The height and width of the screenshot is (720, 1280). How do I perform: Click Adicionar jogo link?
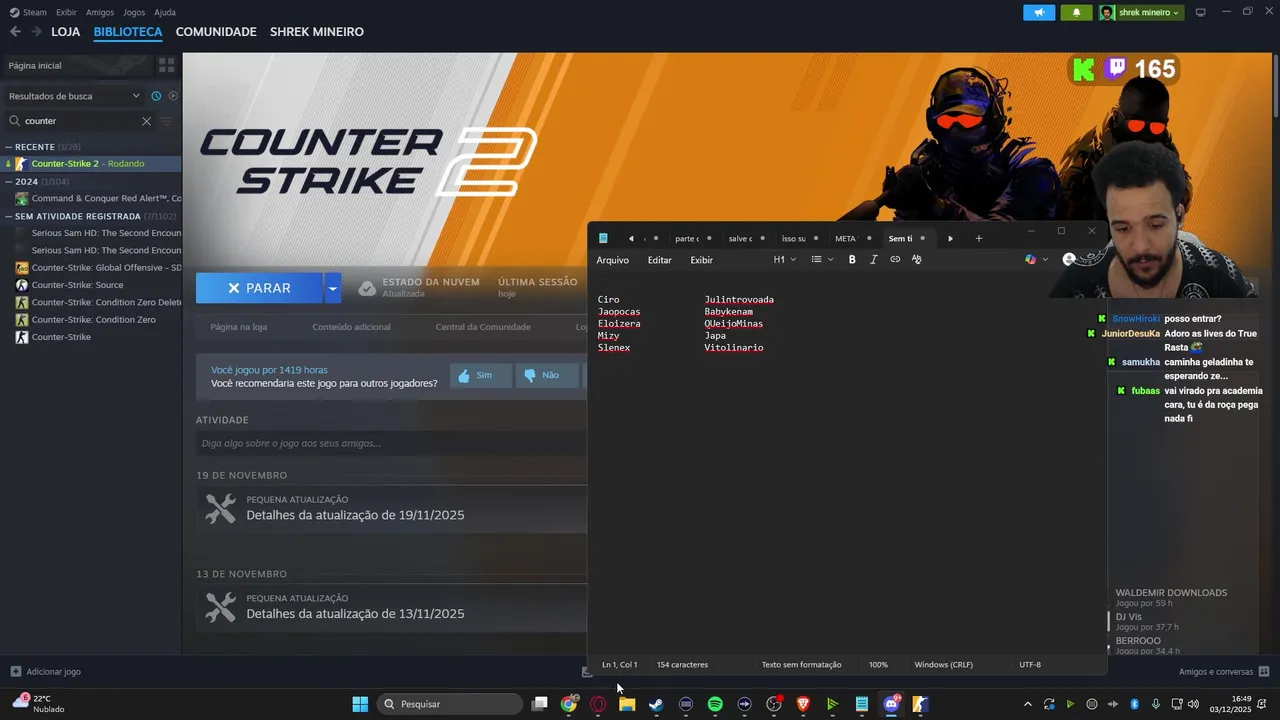(54, 672)
